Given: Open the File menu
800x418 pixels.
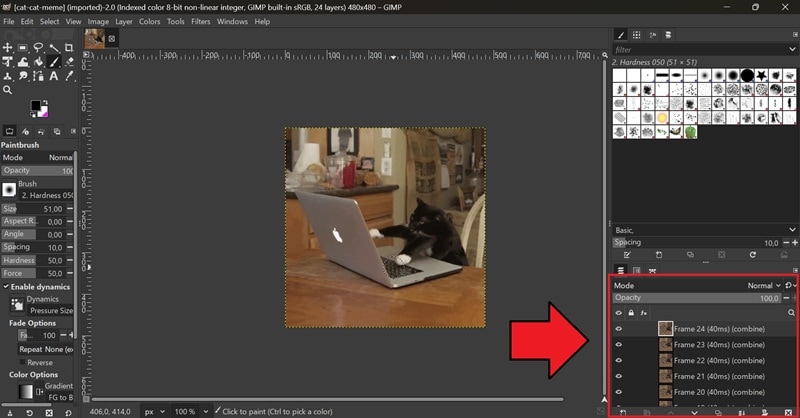Looking at the screenshot, I should coord(9,21).
